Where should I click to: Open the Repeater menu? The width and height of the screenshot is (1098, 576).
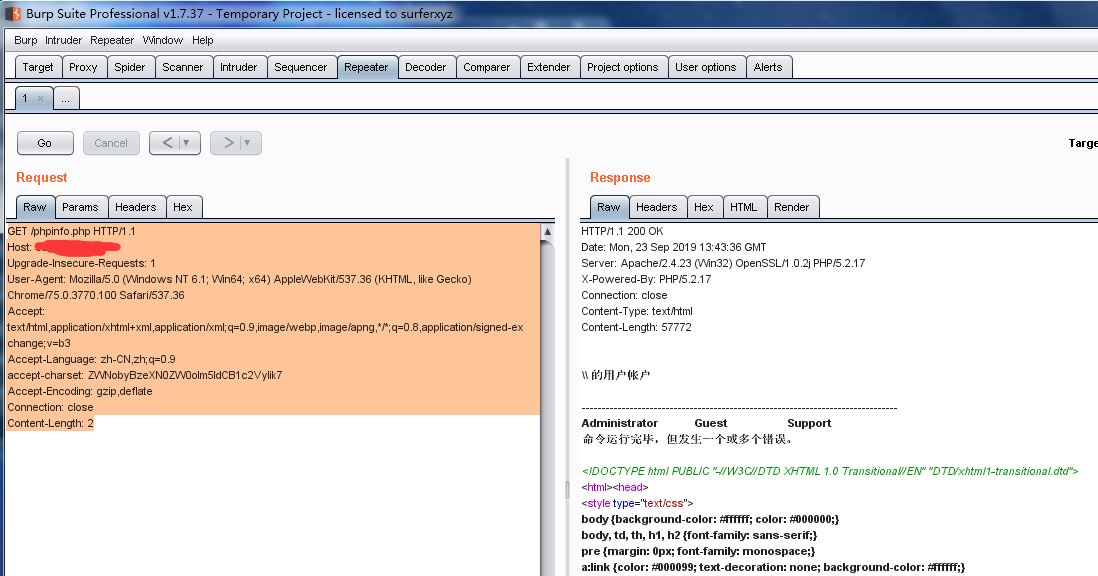coord(111,40)
